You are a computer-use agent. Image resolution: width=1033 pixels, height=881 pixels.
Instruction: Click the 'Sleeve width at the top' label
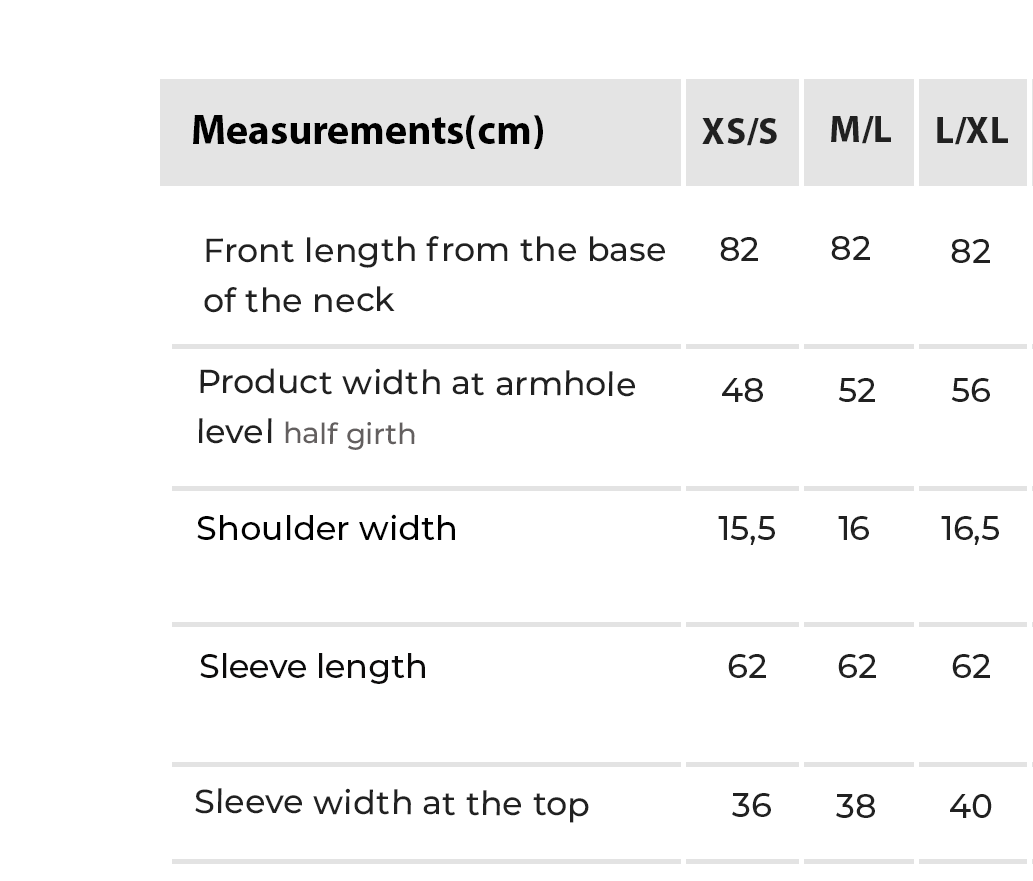[391, 803]
